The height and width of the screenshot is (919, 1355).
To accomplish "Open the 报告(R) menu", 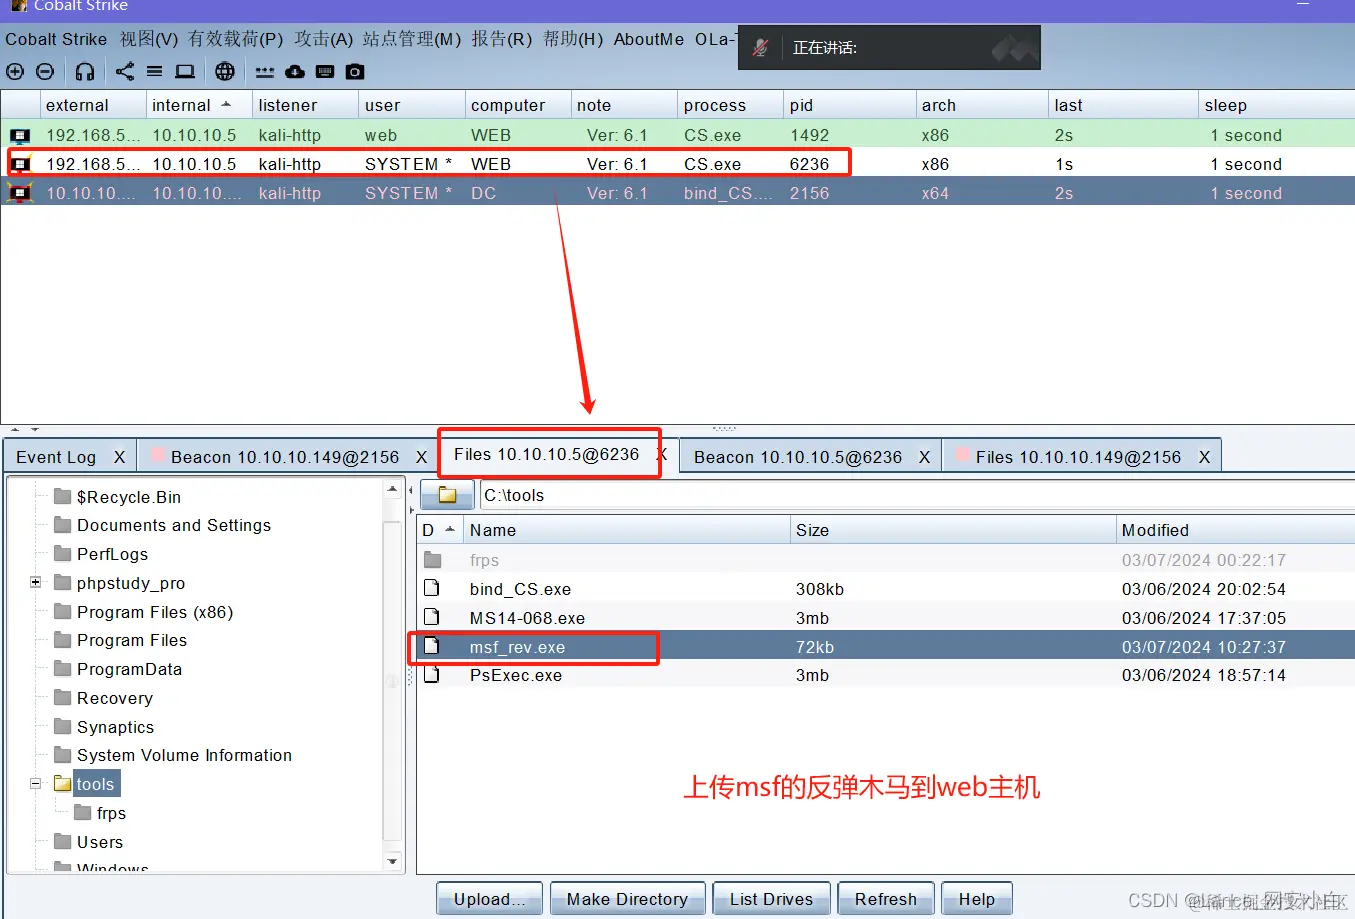I will [502, 39].
